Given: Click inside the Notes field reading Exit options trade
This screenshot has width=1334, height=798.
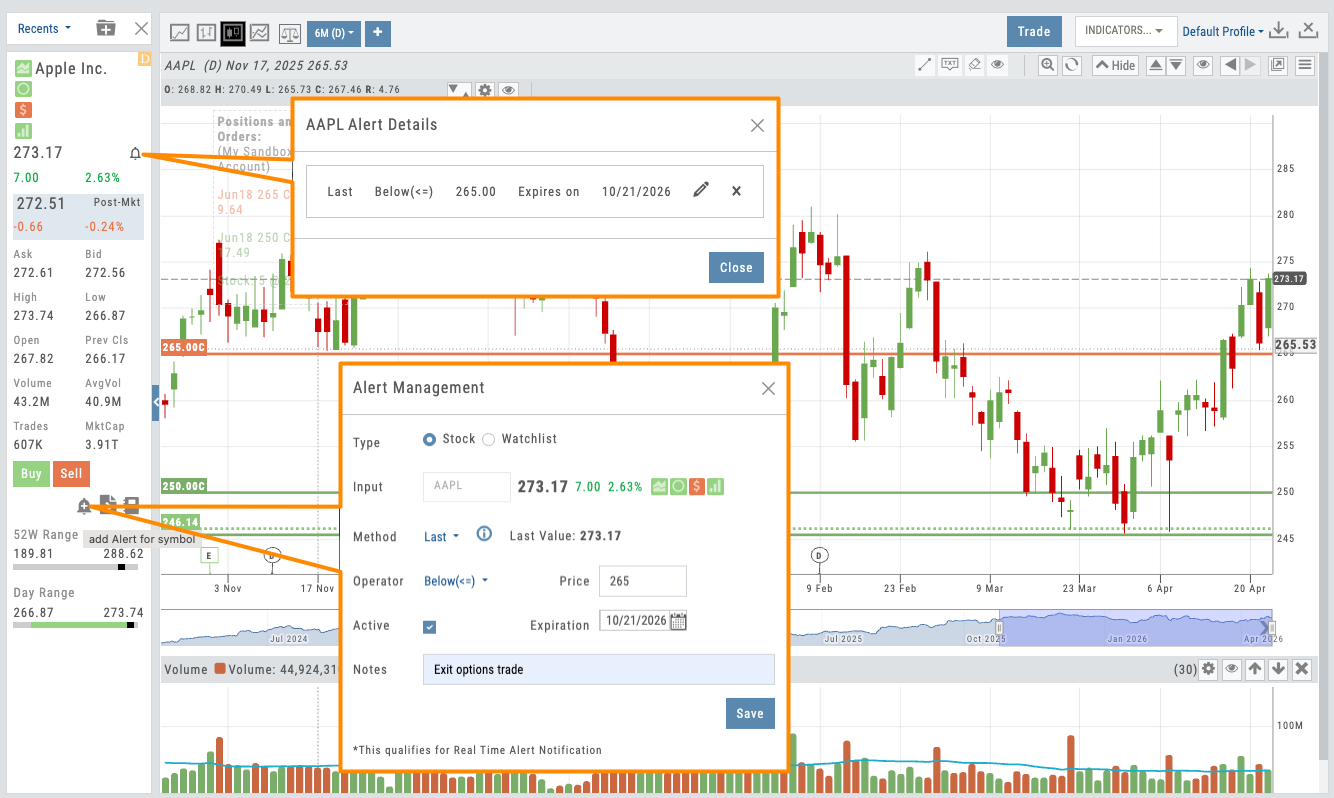Looking at the screenshot, I should [598, 669].
